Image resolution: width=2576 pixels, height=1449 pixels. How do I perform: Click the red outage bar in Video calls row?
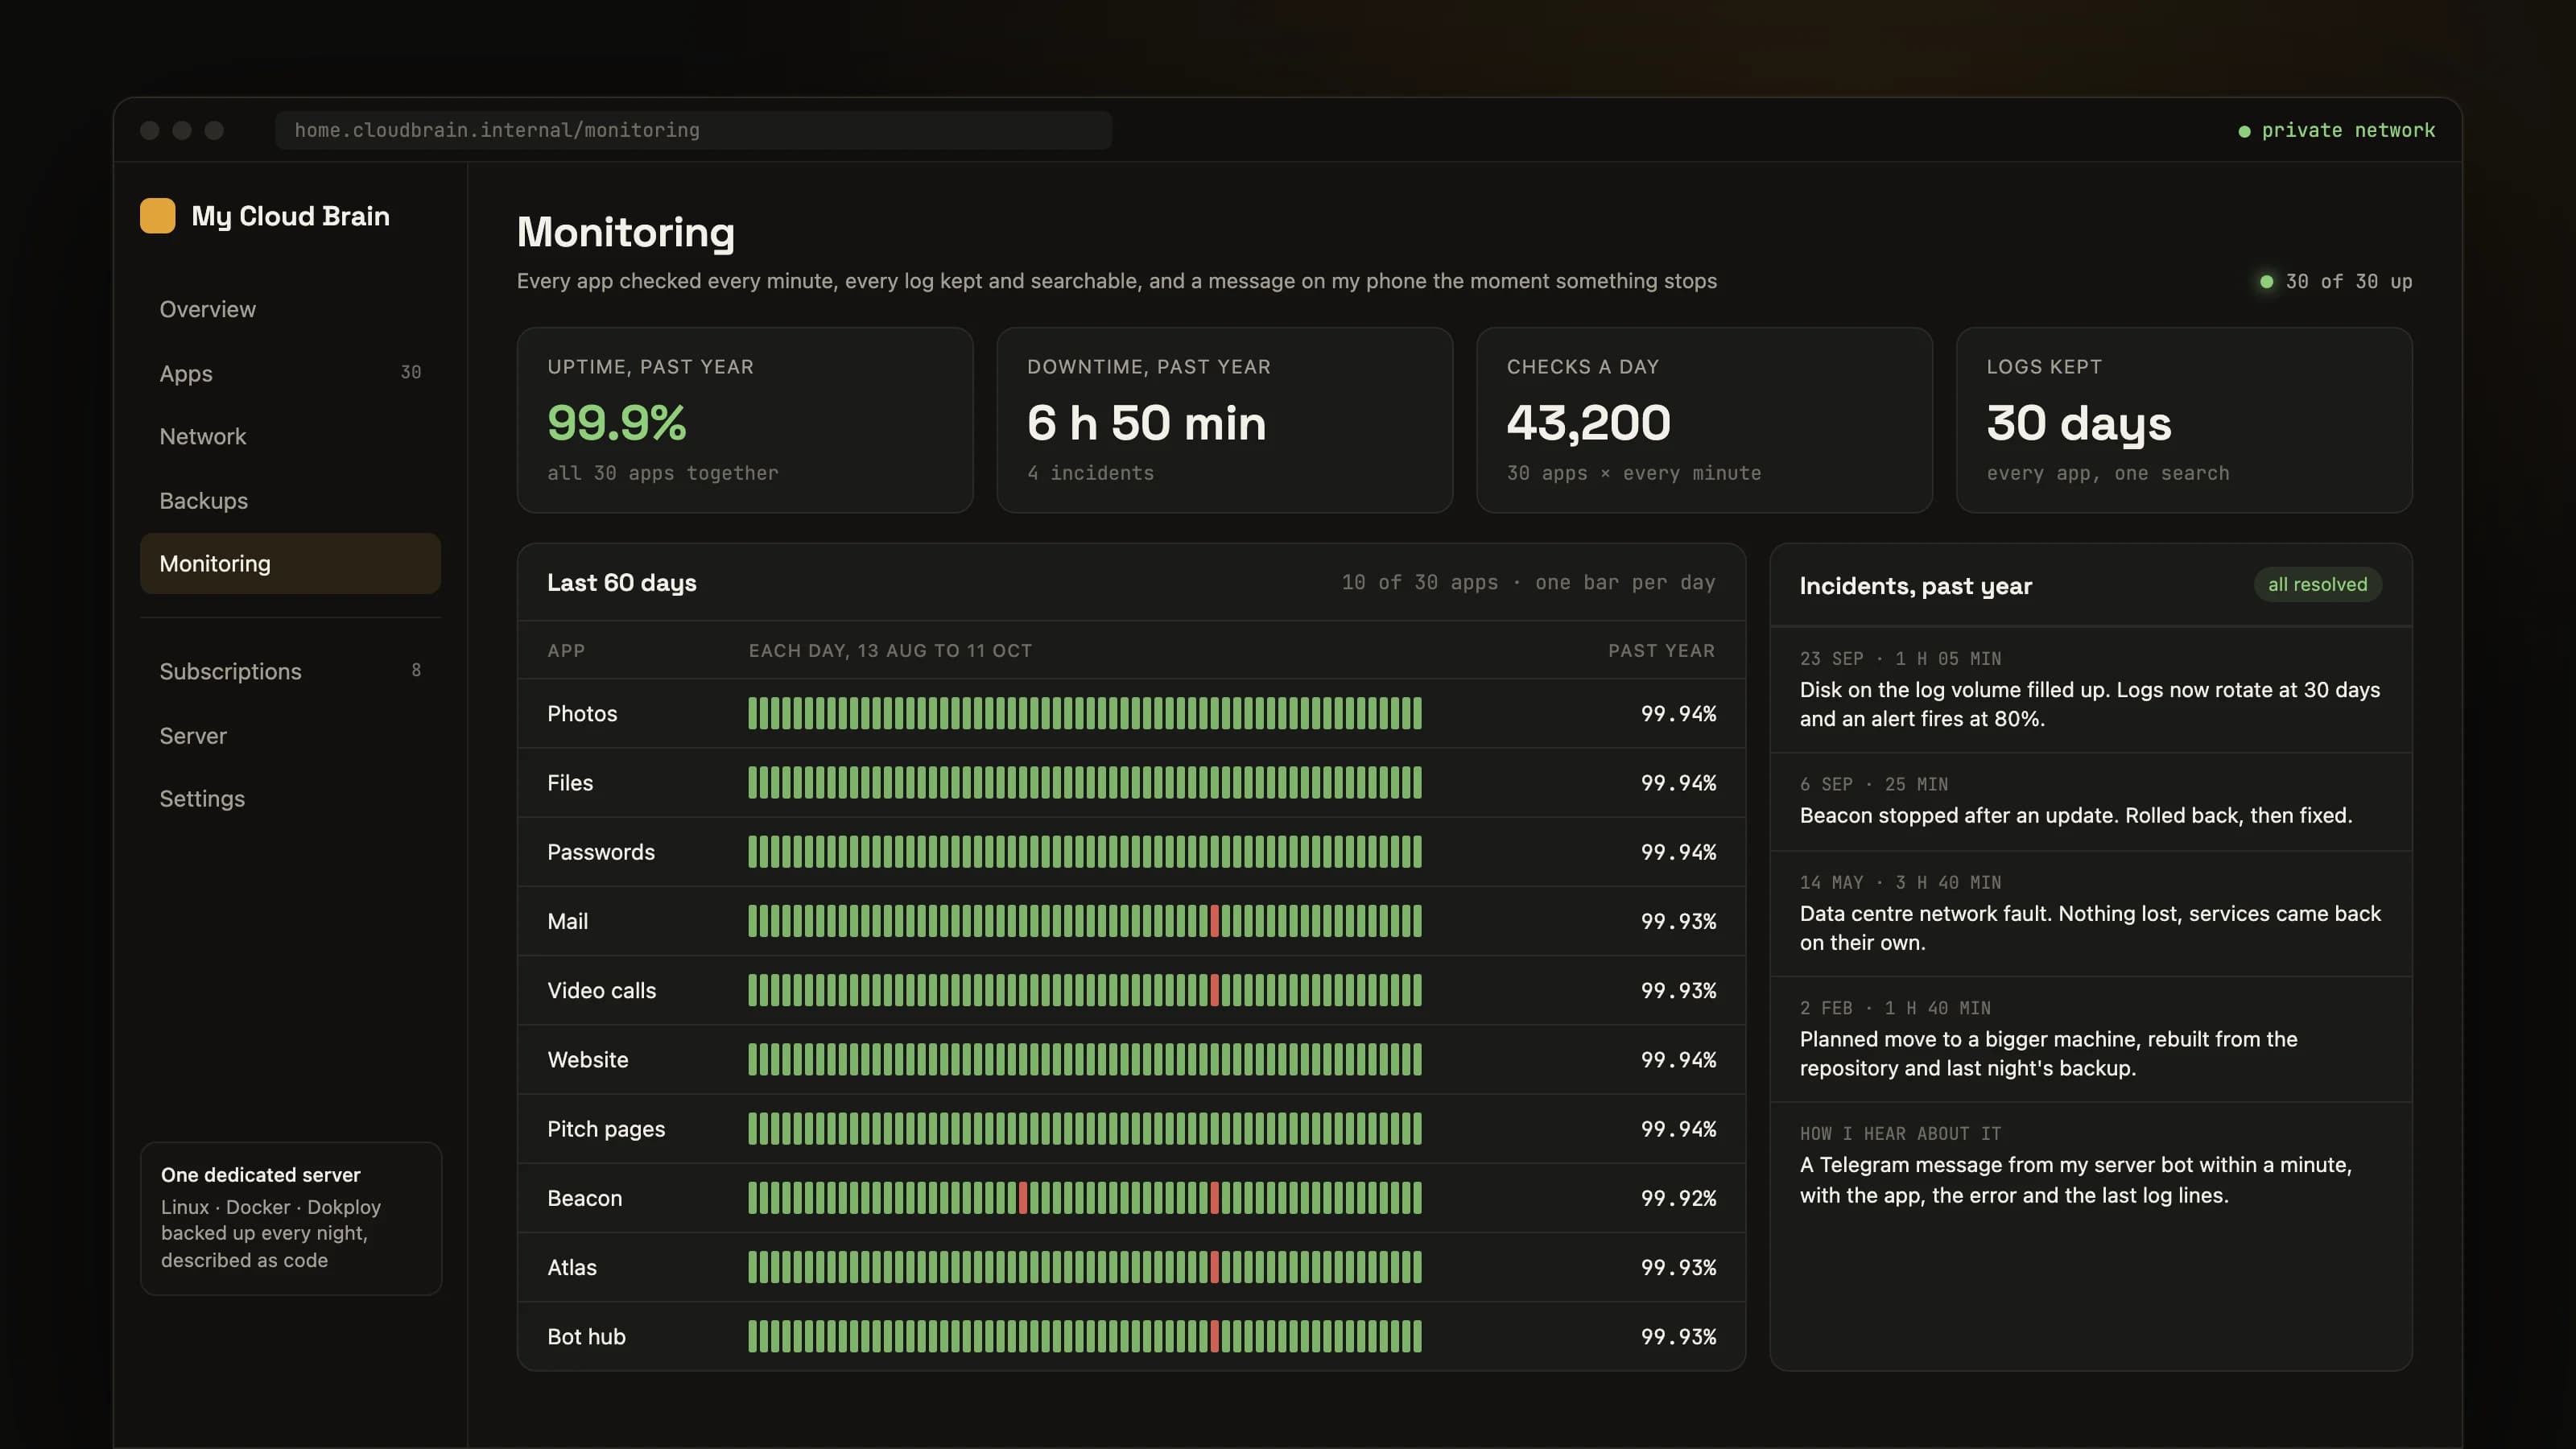(1214, 990)
